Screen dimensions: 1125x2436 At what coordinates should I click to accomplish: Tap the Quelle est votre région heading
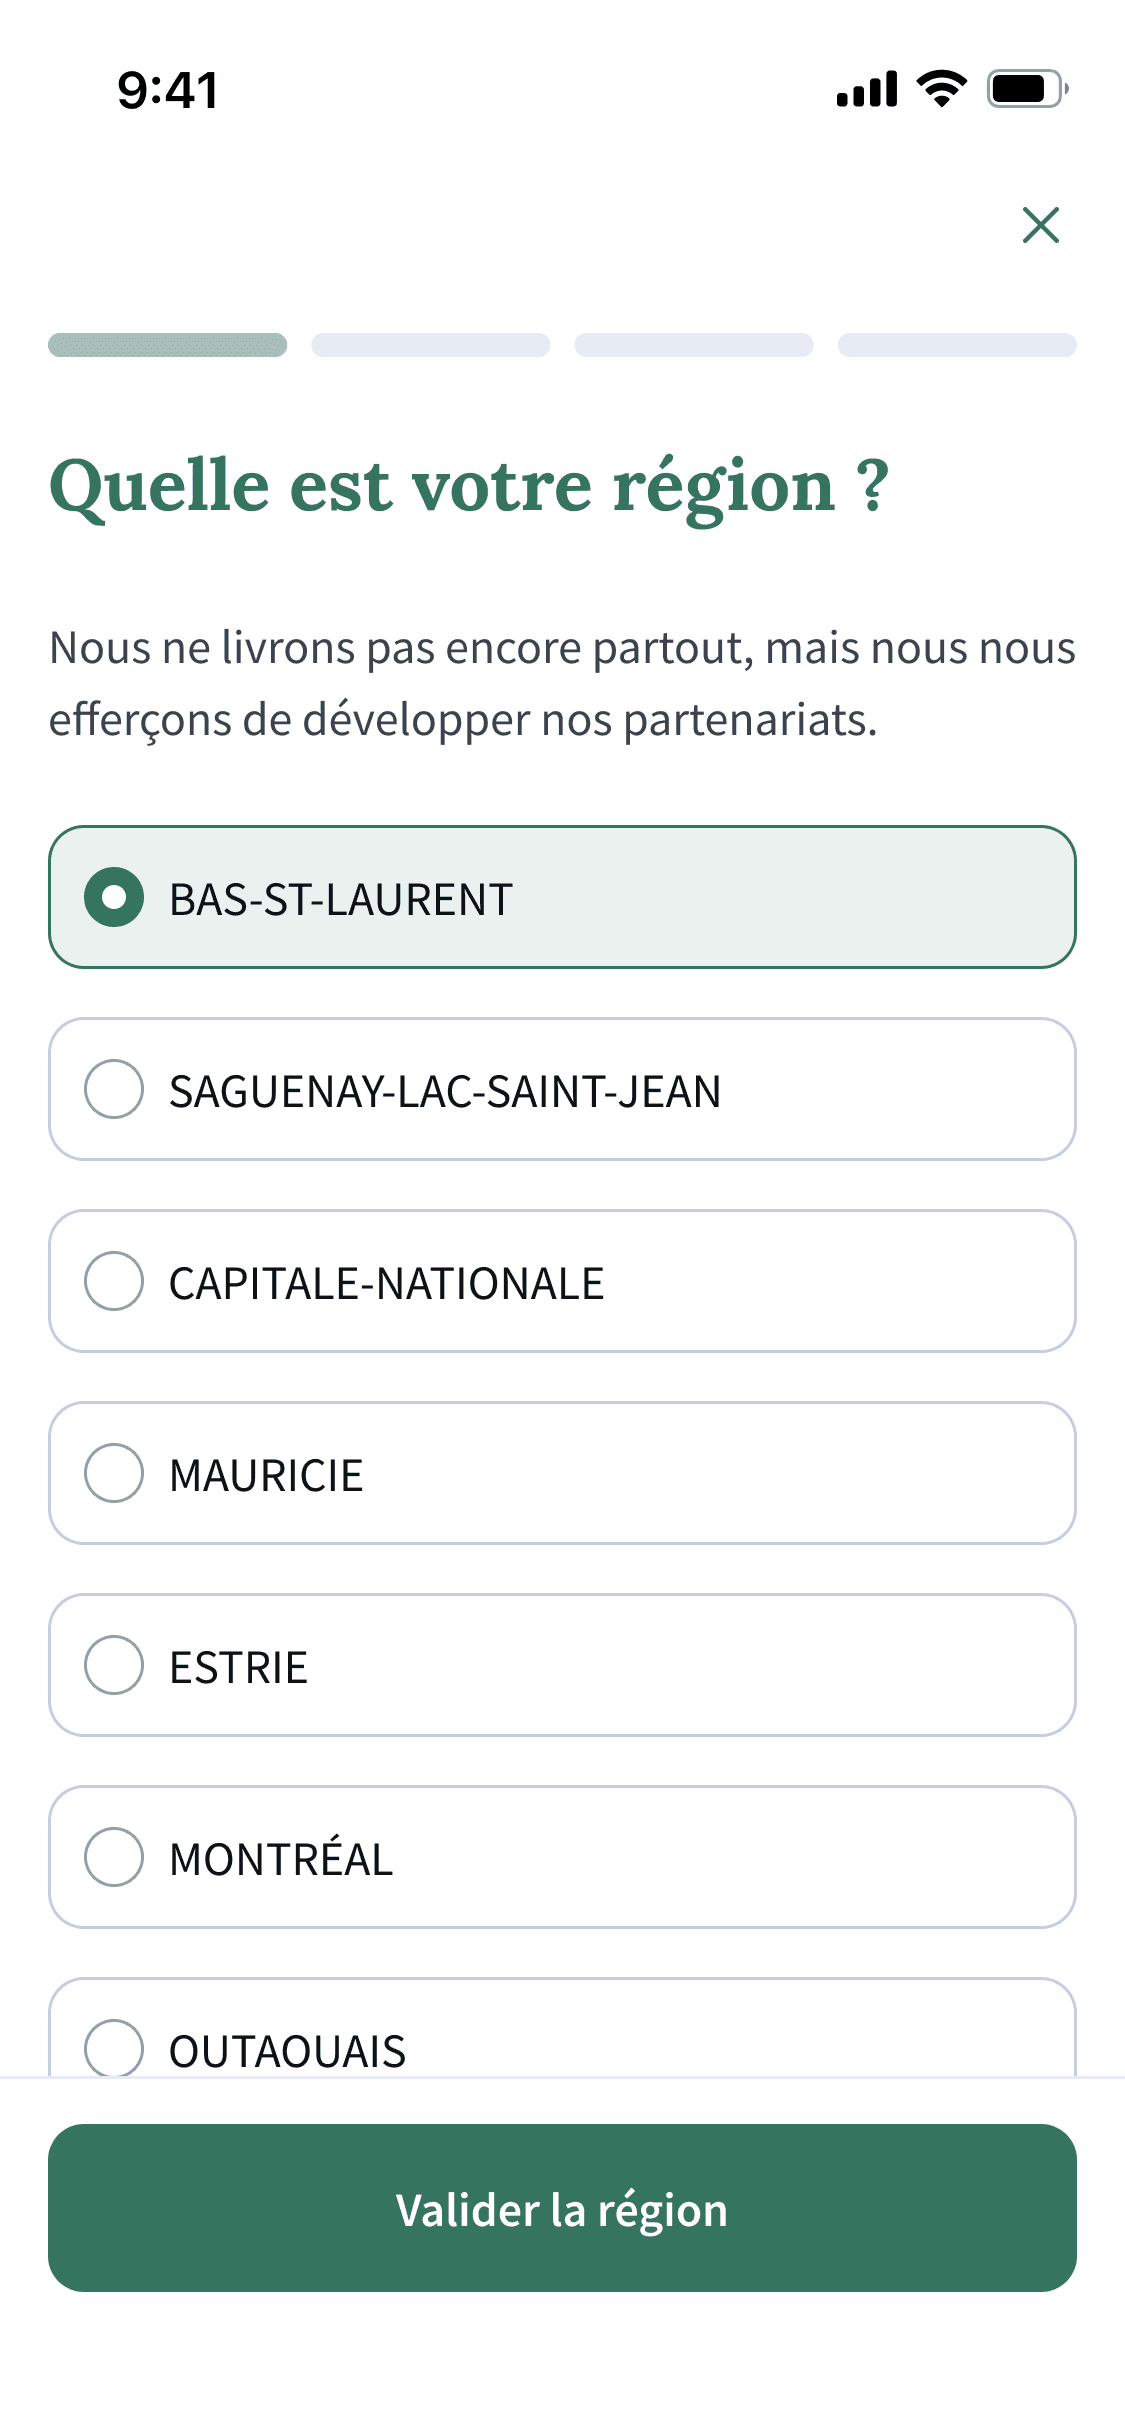tap(469, 487)
